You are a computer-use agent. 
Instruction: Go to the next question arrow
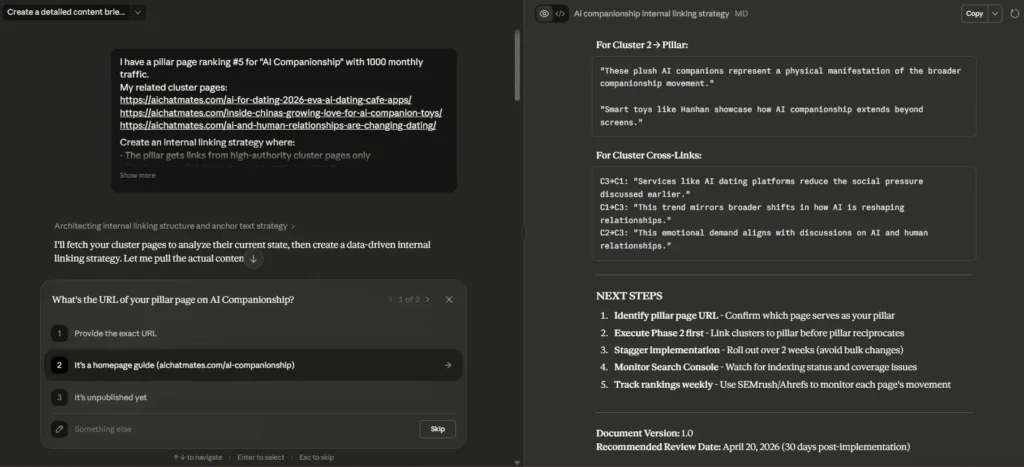pyautogui.click(x=428, y=300)
